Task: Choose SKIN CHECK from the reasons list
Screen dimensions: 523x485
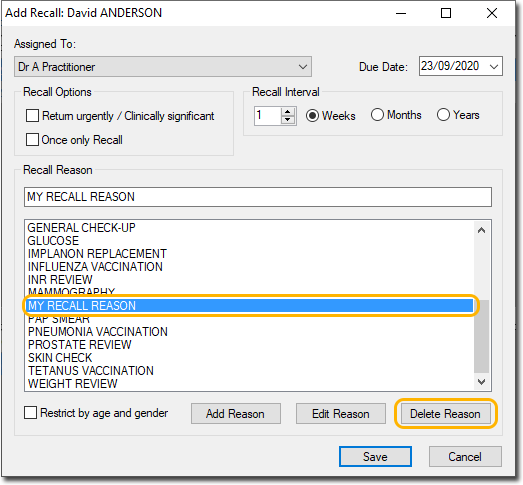Action: pyautogui.click(x=60, y=358)
